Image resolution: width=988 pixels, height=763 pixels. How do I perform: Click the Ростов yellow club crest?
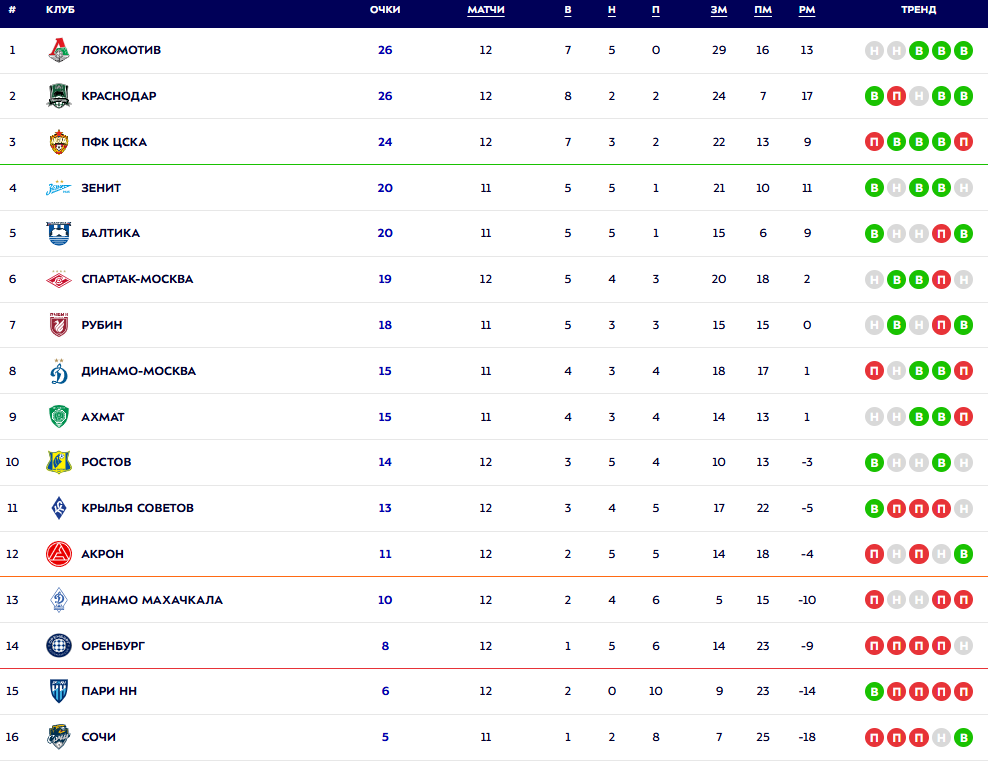[x=60, y=462]
